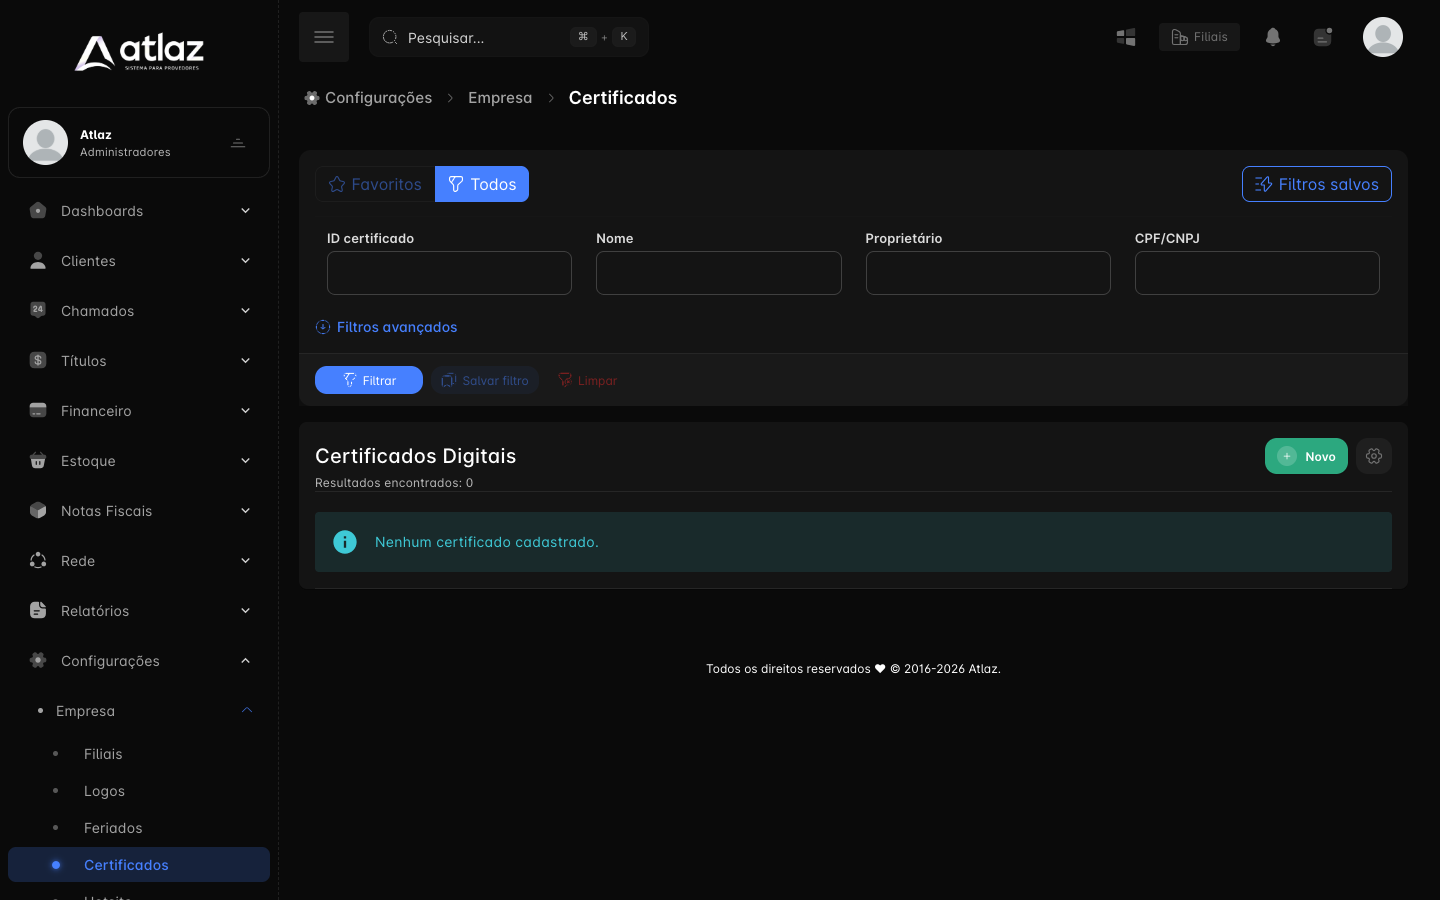Click the Financeiro card icon
Image resolution: width=1440 pixels, height=900 pixels.
tap(38, 410)
